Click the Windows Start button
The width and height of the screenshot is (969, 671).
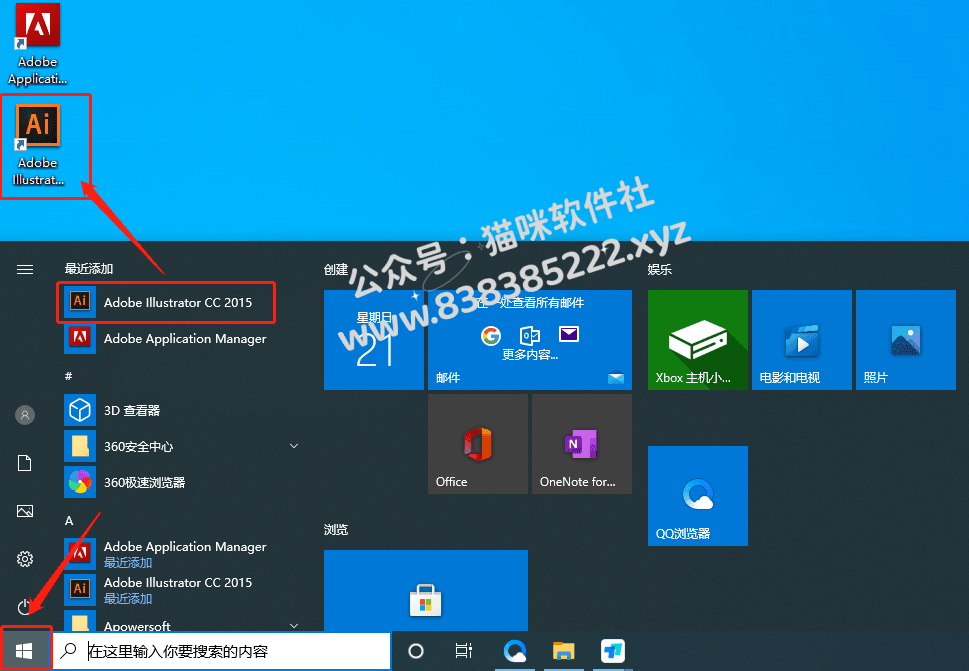coord(25,651)
